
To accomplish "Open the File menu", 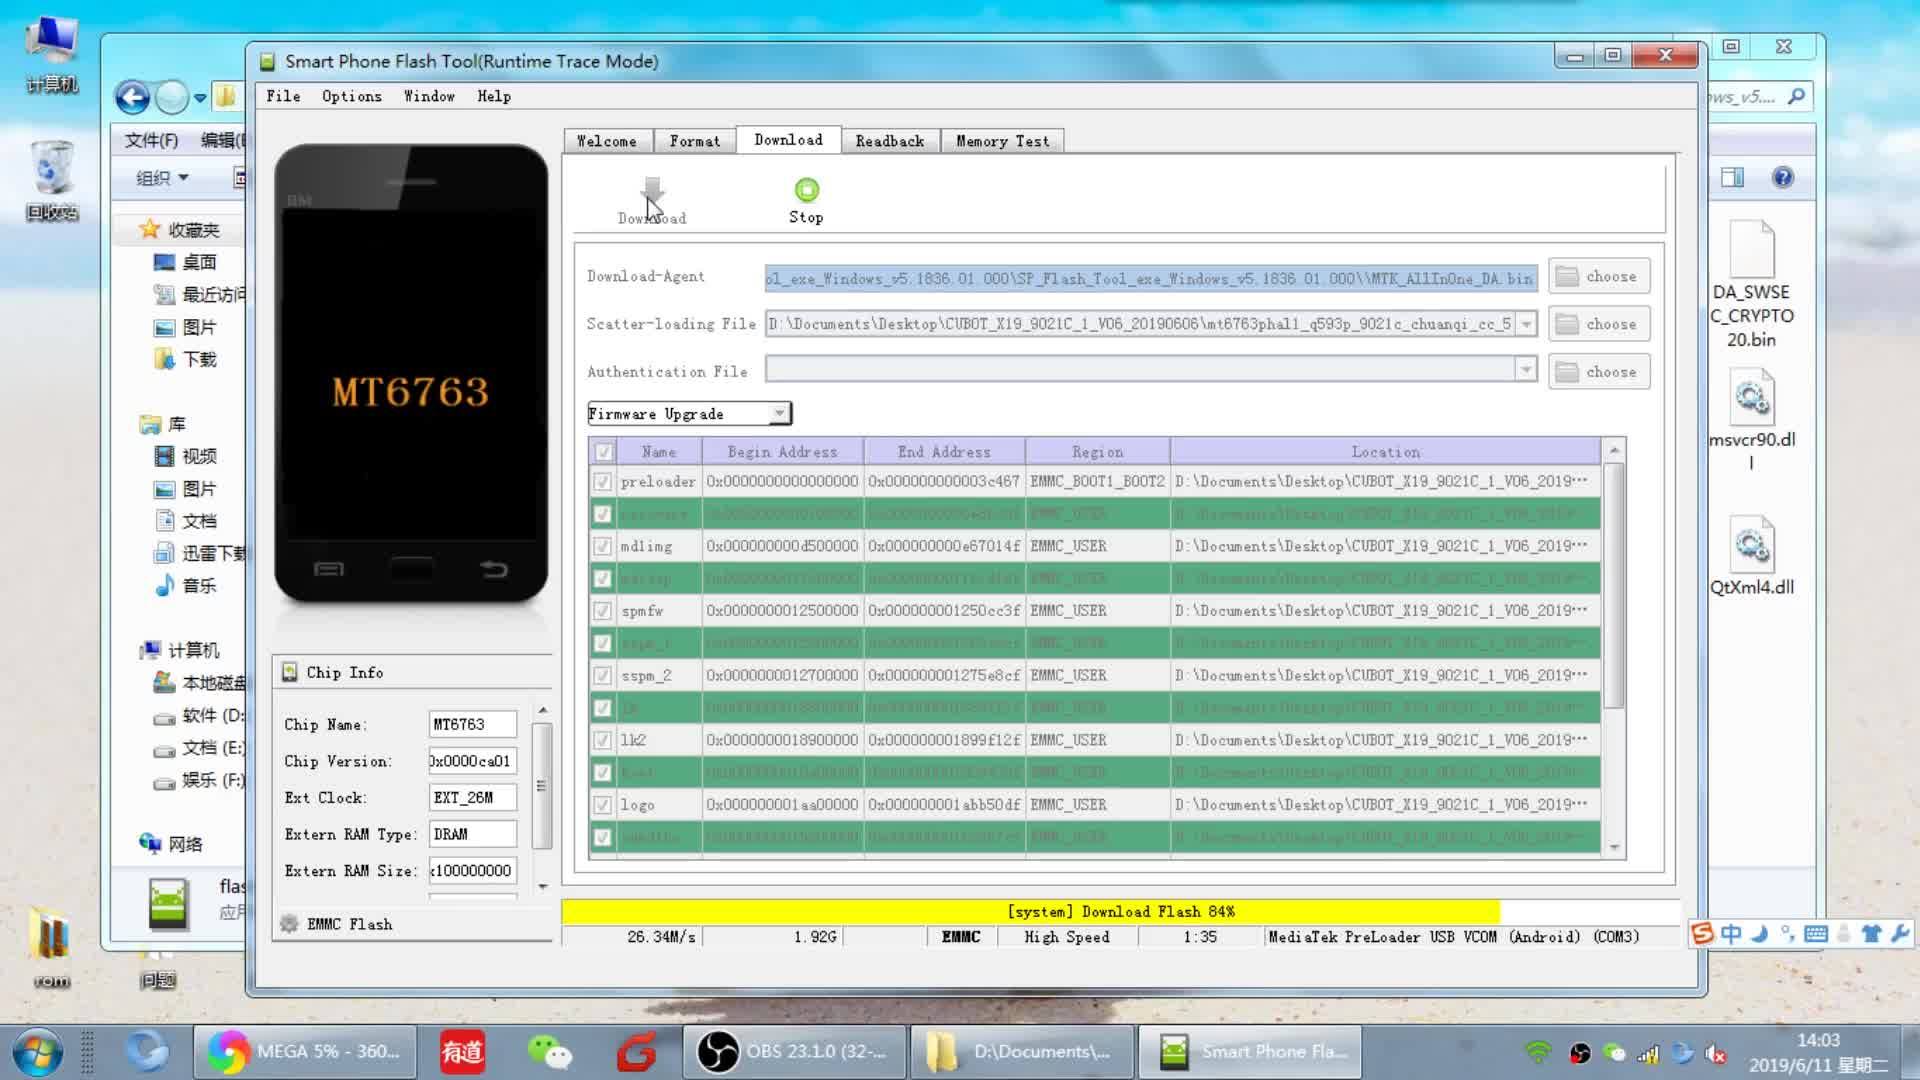I will point(283,96).
